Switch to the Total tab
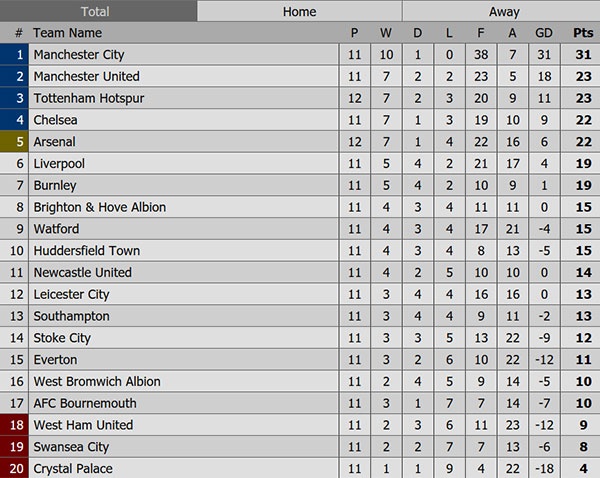This screenshot has width=600, height=478. (x=97, y=12)
